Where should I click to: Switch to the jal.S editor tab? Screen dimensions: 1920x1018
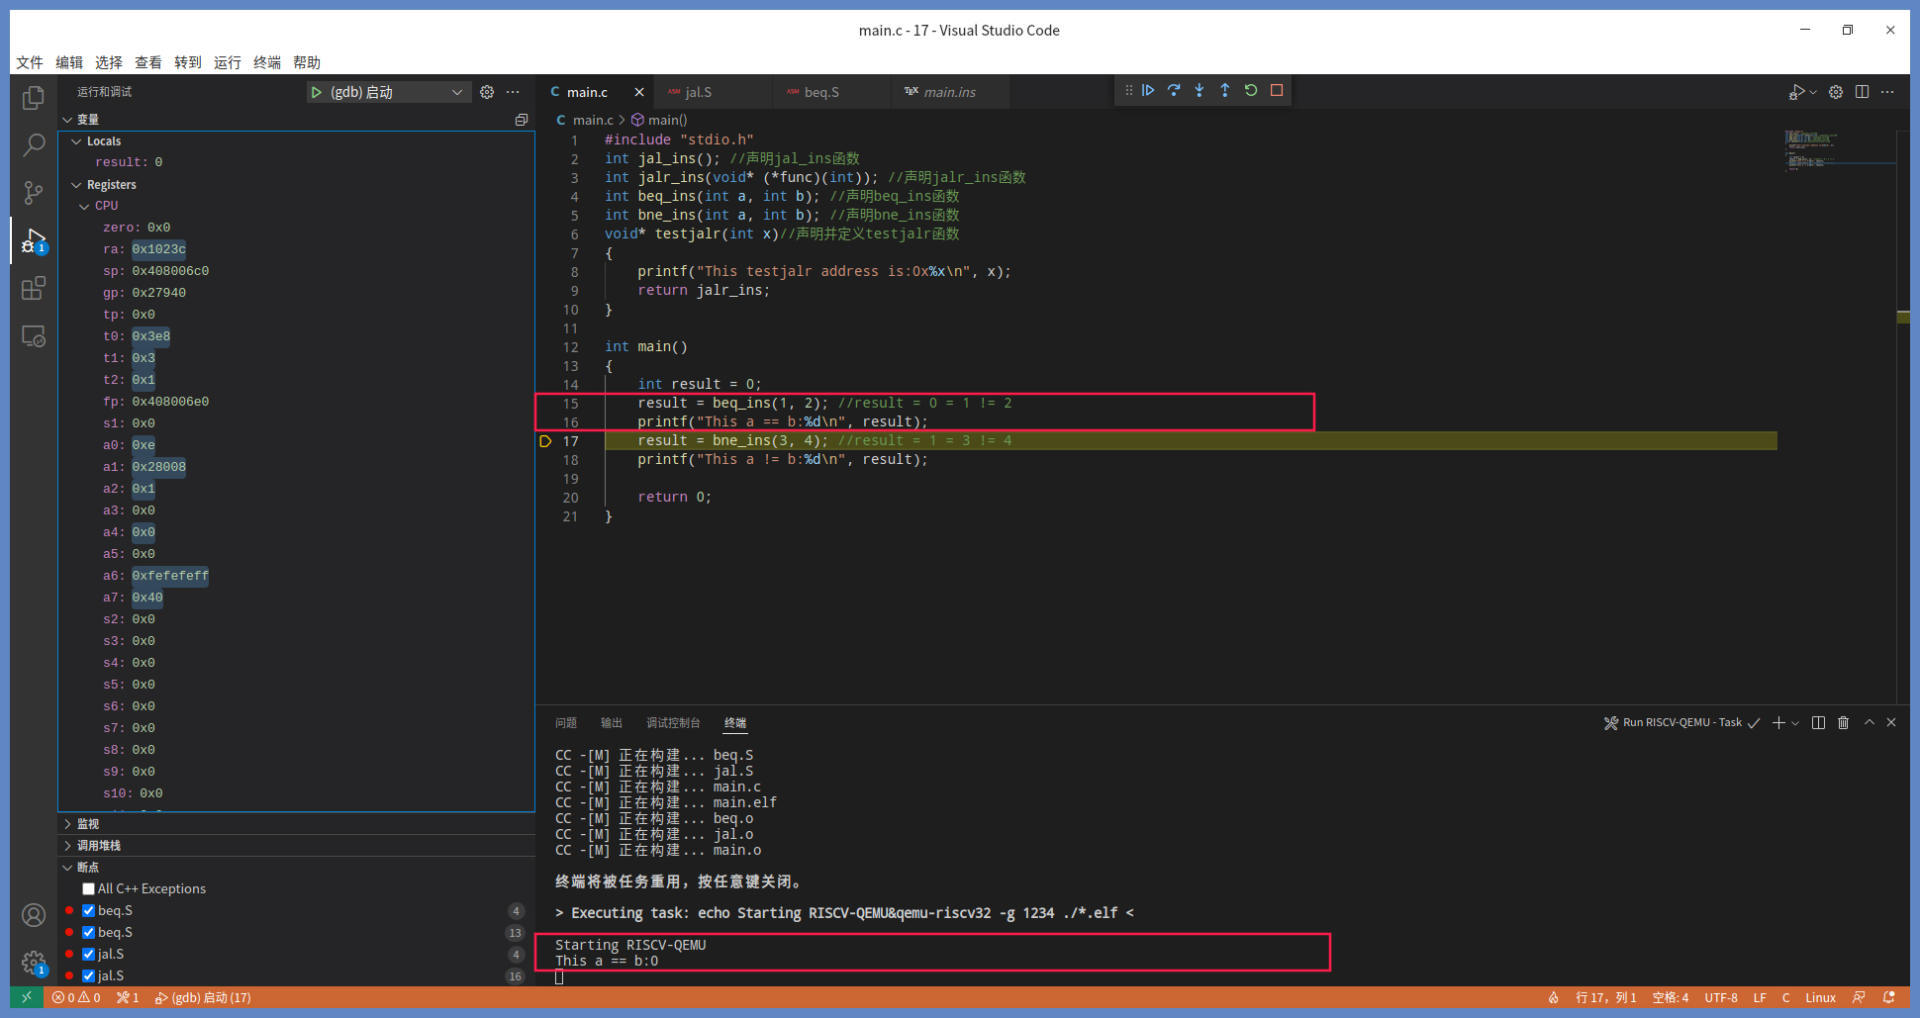[698, 92]
